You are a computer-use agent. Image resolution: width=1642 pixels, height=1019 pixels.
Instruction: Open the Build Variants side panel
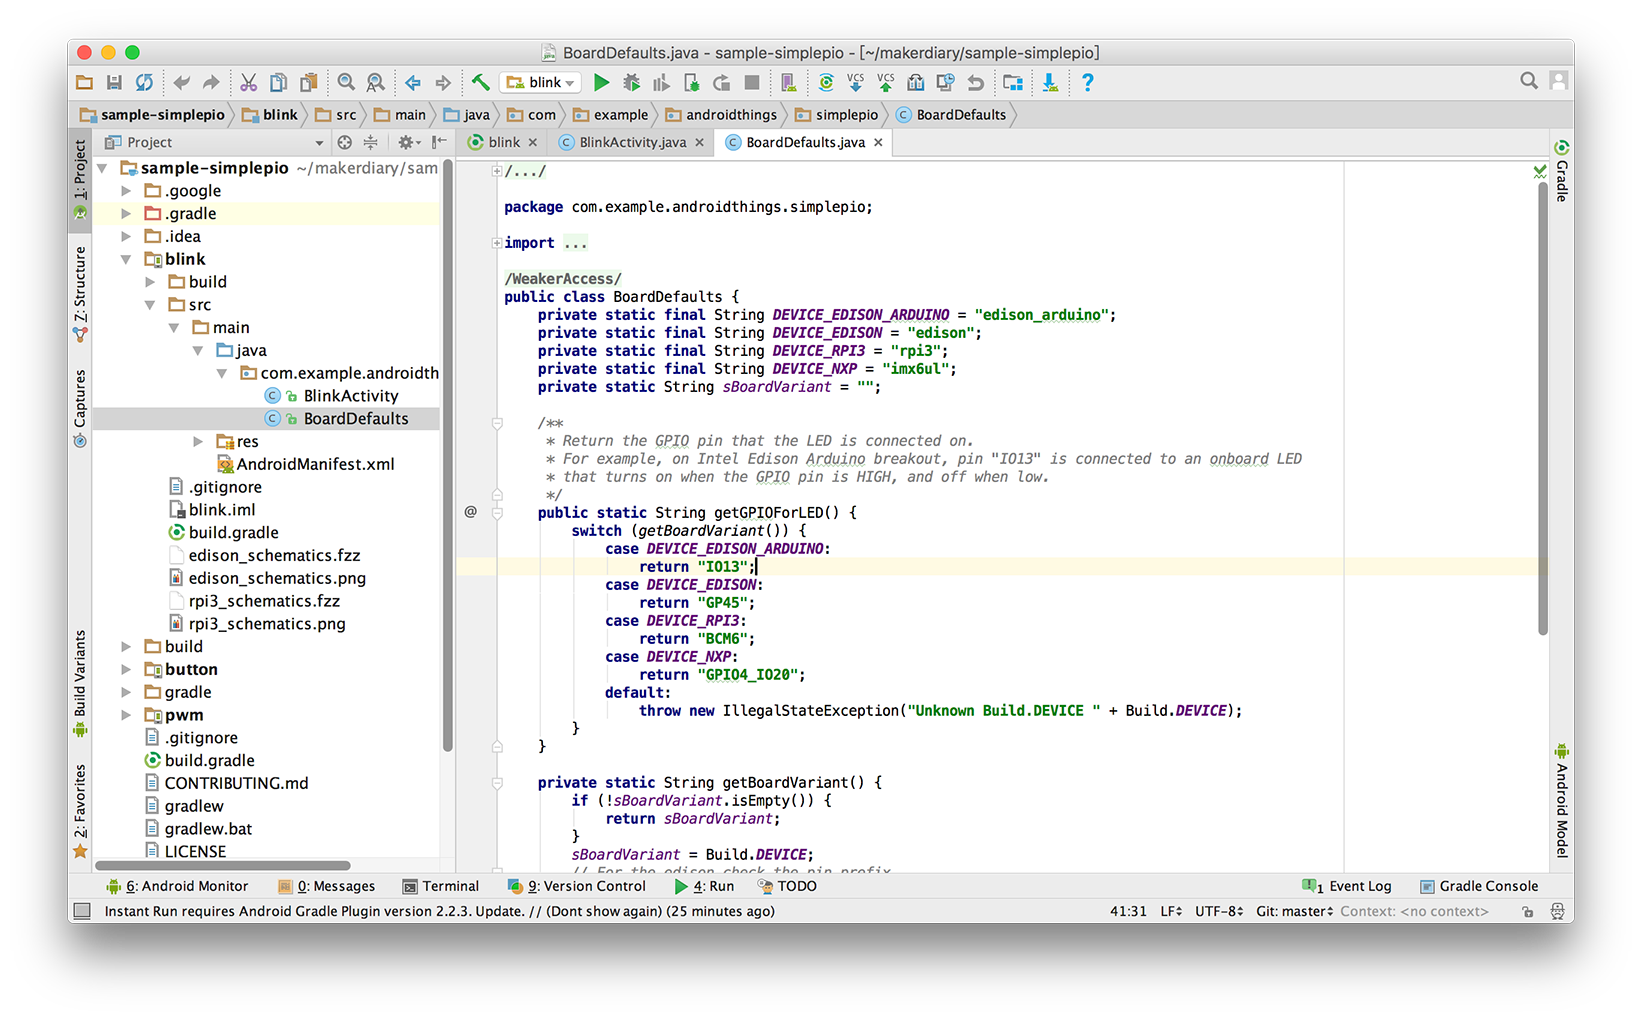(80, 684)
